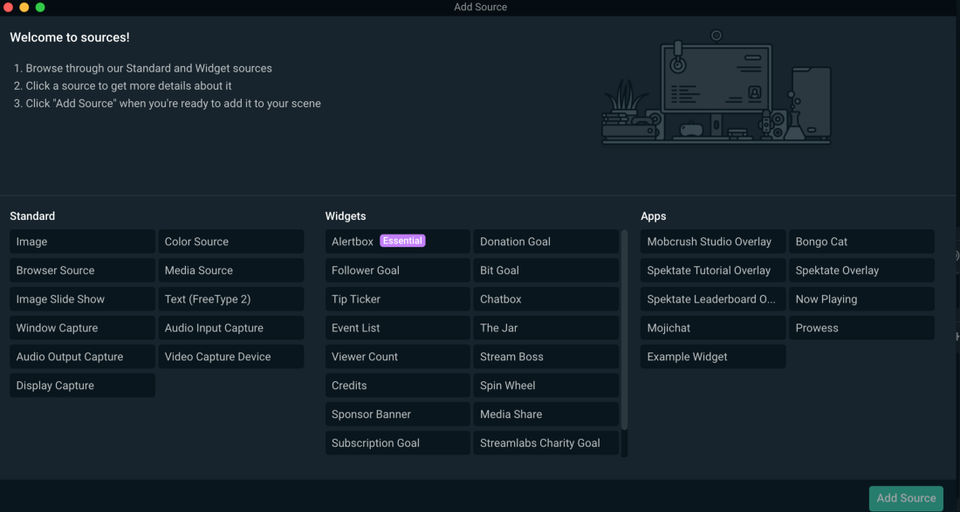Select Mobcrush Studio Overlay app
Image resolution: width=960 pixels, height=512 pixels.
coord(713,241)
